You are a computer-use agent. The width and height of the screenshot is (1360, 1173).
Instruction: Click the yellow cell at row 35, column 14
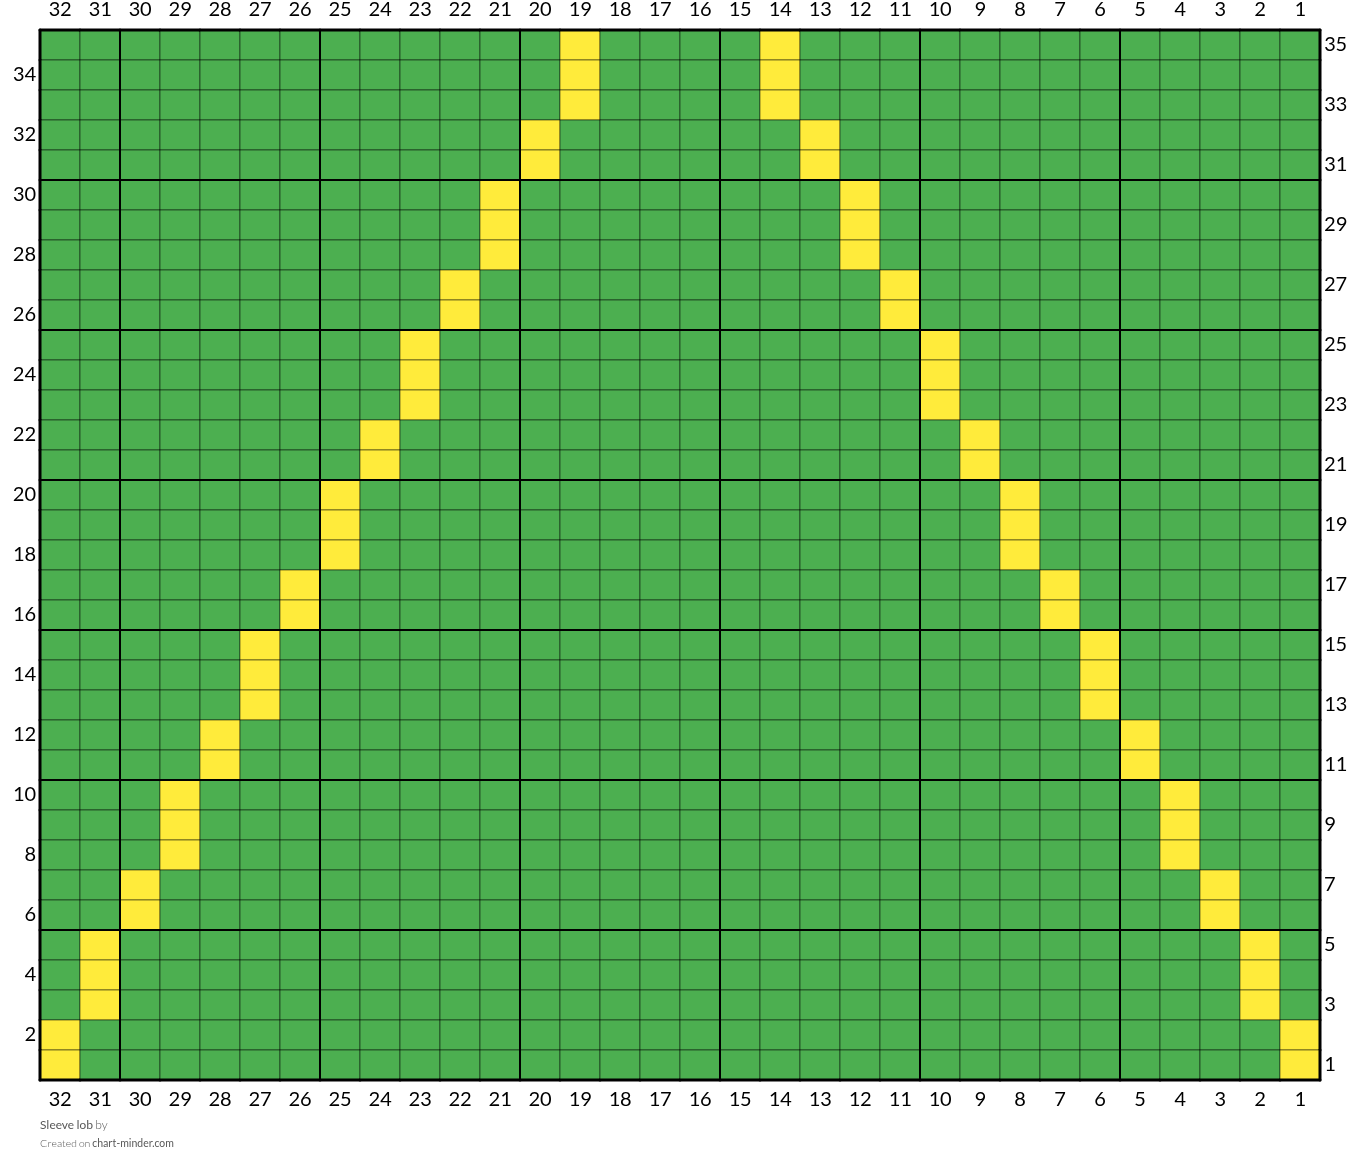click(780, 45)
